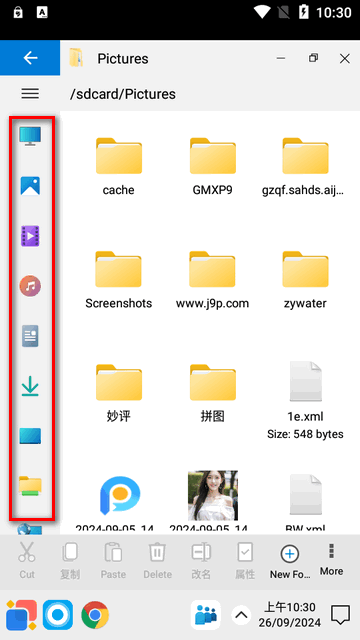360x640 pixels.
Task: Open the taskbar notification panel
Action: click(340, 615)
